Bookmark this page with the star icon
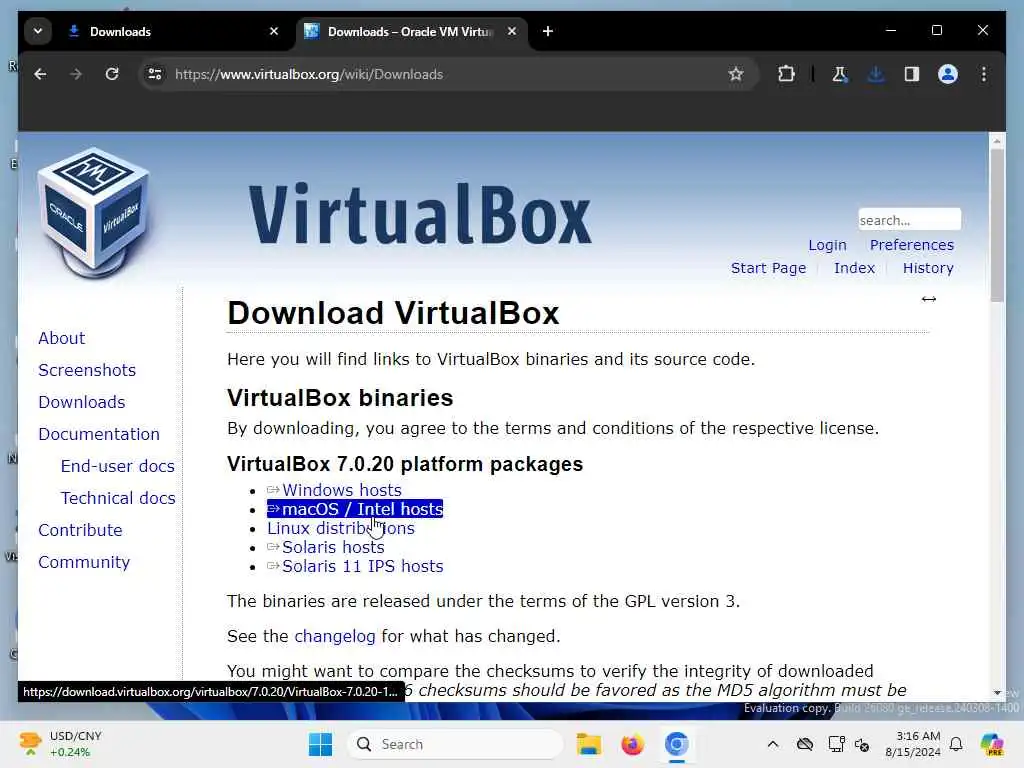 click(x=736, y=74)
